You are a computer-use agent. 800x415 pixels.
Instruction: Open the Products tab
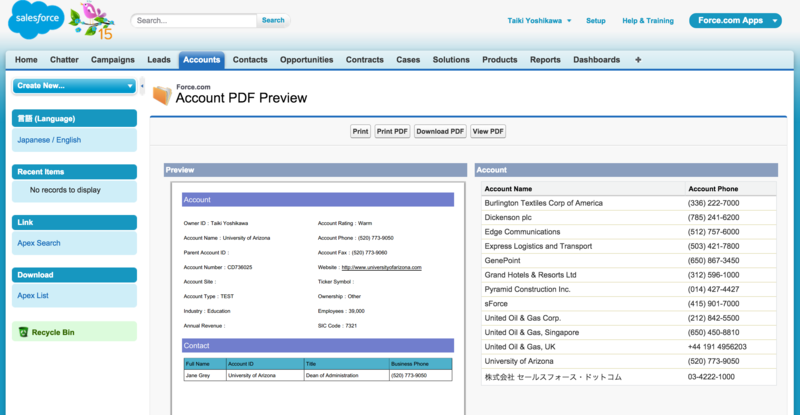click(499, 60)
